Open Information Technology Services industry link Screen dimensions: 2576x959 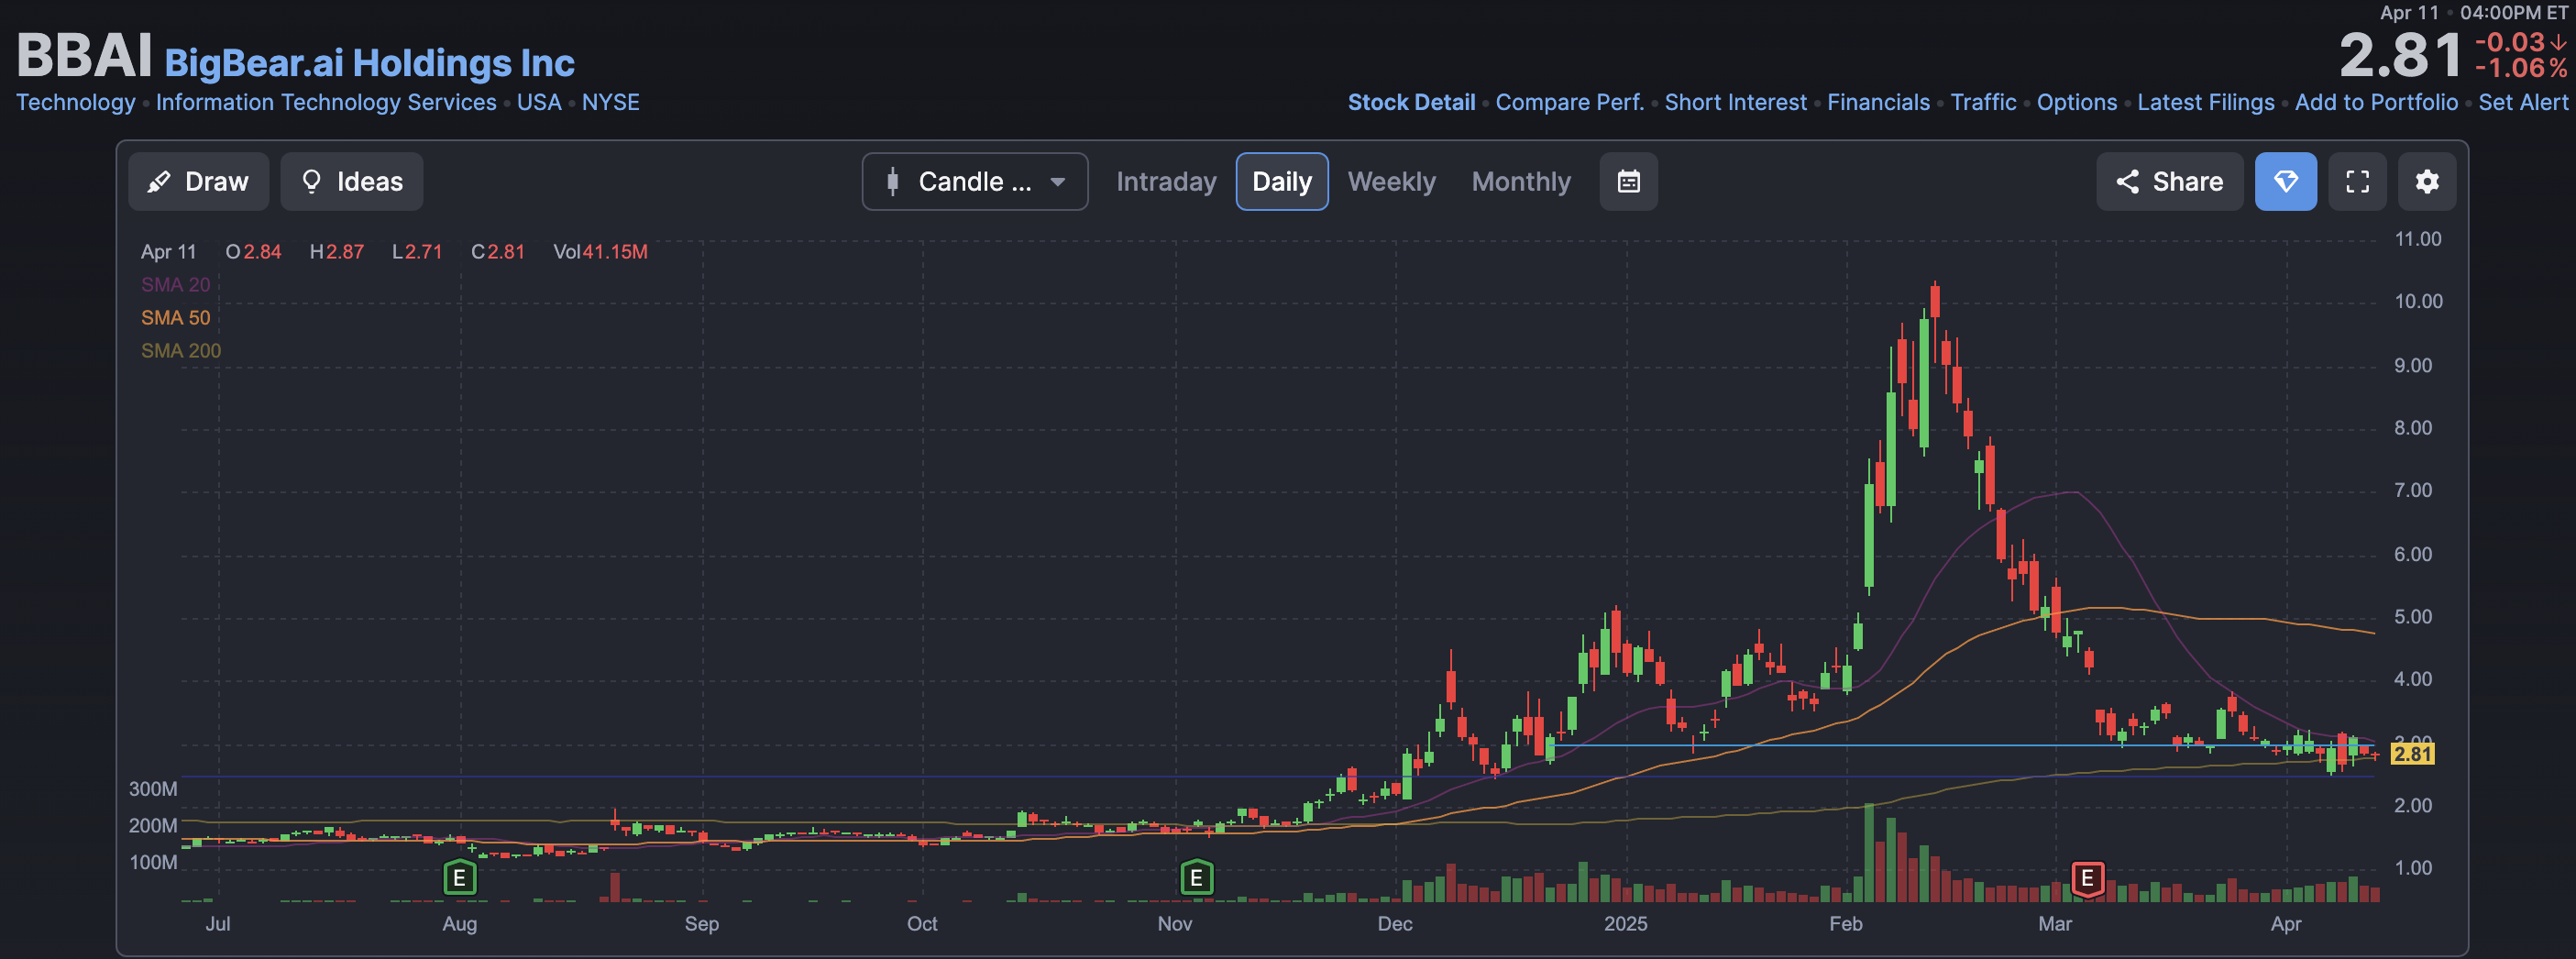pyautogui.click(x=326, y=102)
